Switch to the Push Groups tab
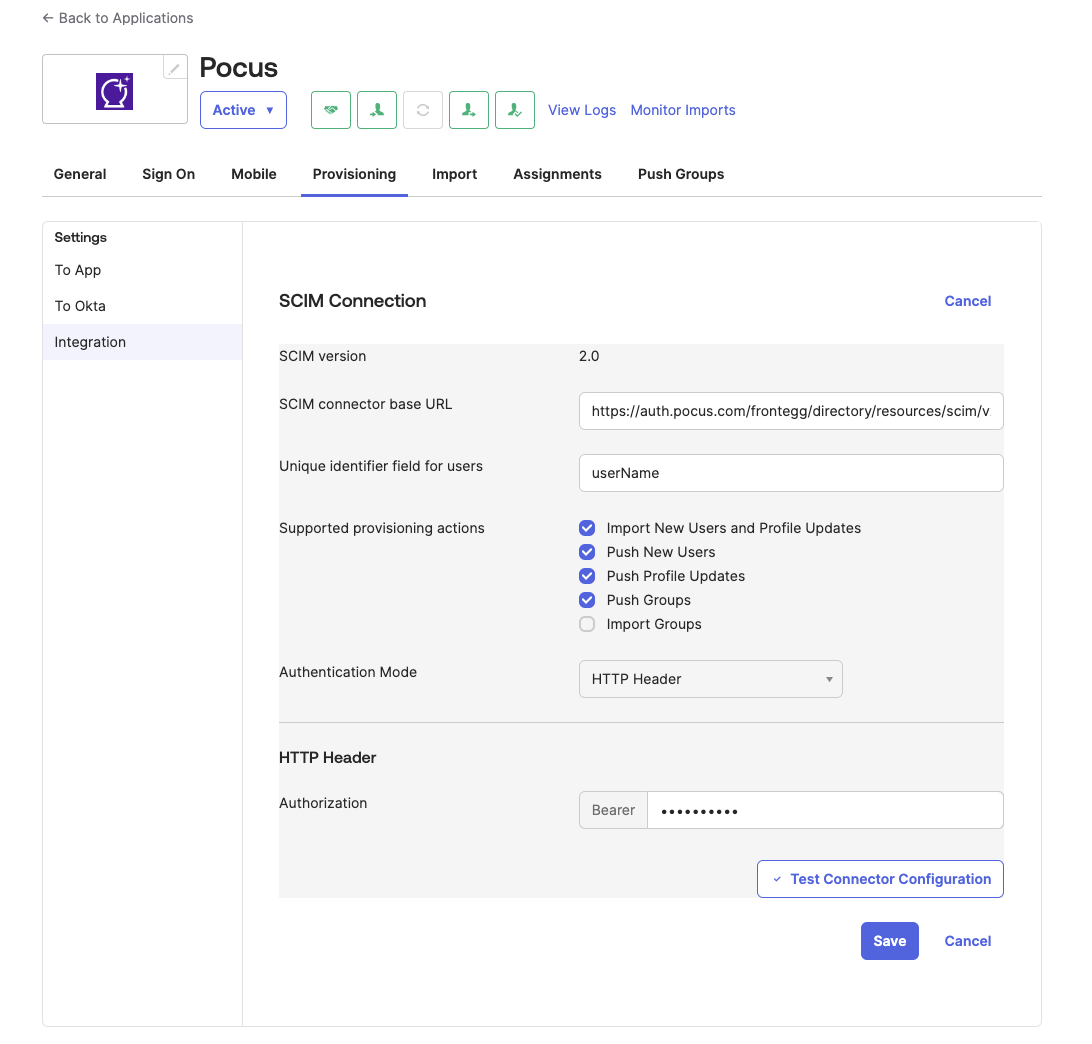The width and height of the screenshot is (1092, 1044). [680, 174]
